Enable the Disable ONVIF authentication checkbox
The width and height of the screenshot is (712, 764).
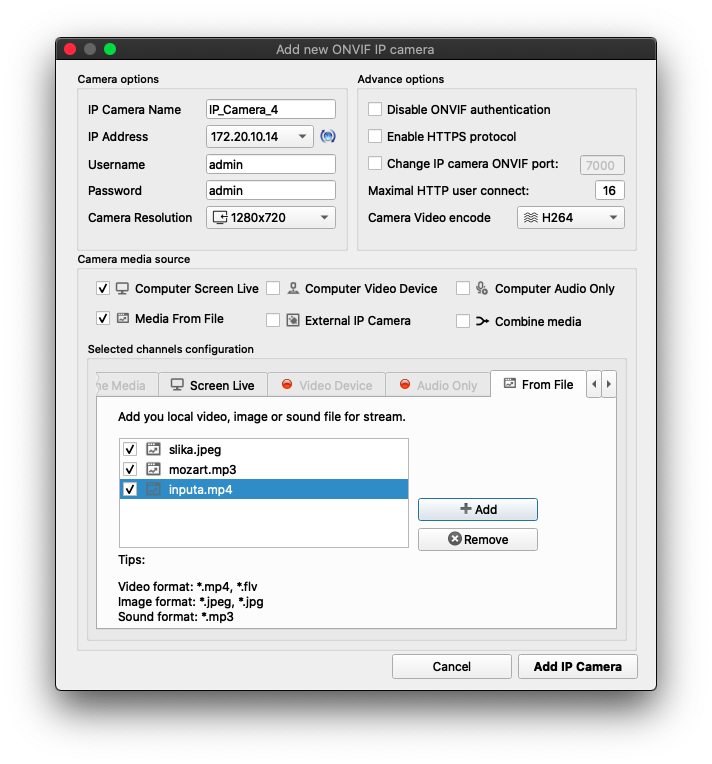coord(375,109)
